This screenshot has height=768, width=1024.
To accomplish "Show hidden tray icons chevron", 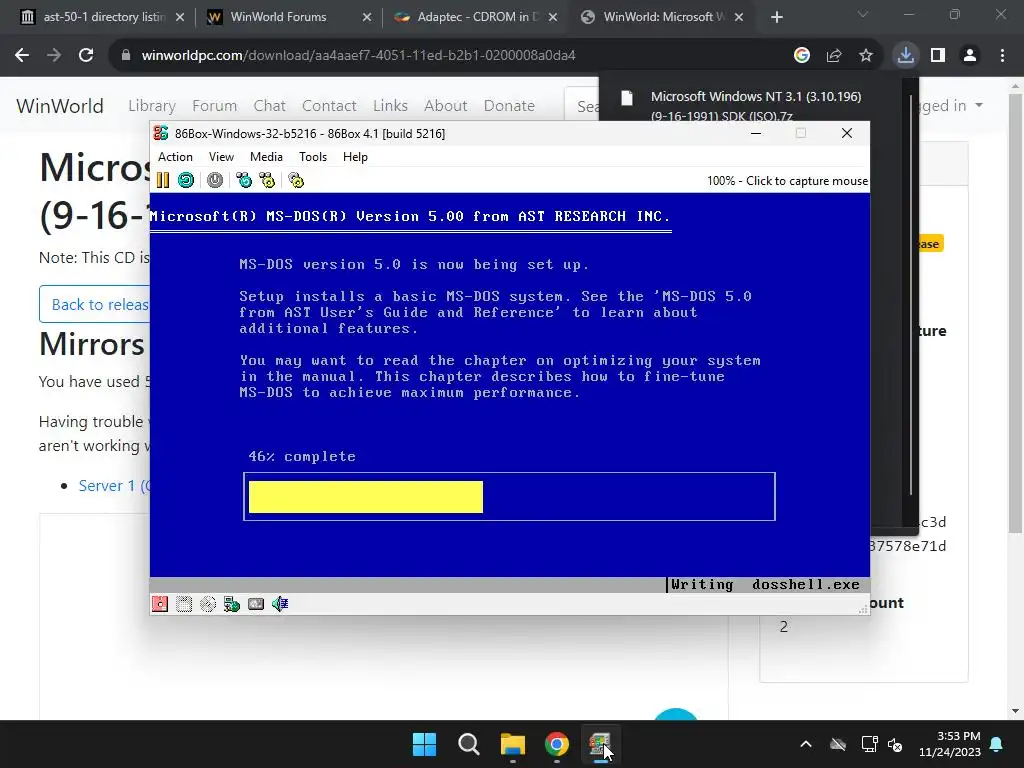I will click(x=806, y=744).
